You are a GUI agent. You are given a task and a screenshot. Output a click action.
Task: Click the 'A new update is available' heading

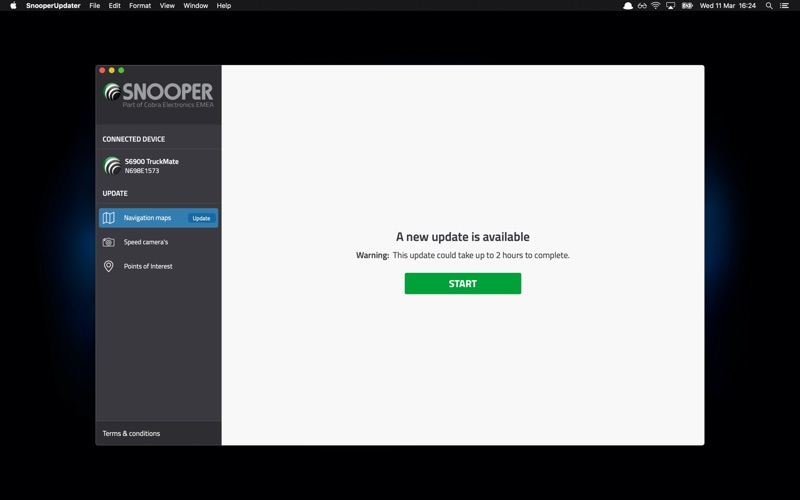click(463, 237)
